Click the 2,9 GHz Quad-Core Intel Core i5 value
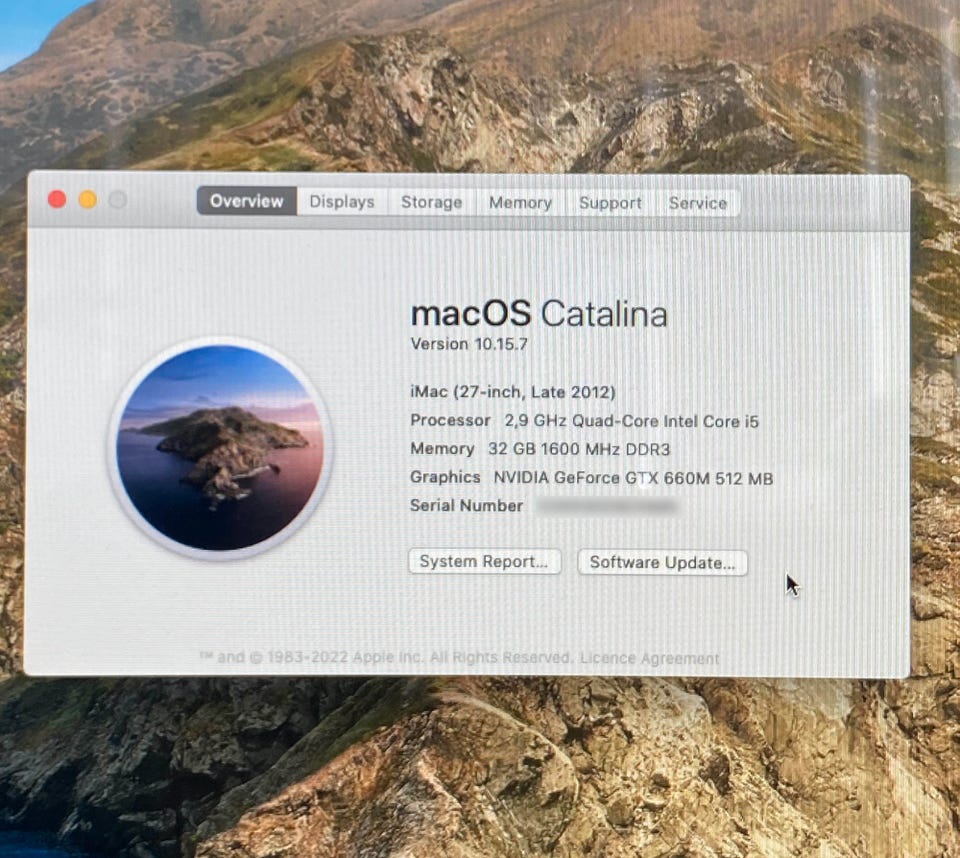Image resolution: width=960 pixels, height=858 pixels. click(631, 421)
